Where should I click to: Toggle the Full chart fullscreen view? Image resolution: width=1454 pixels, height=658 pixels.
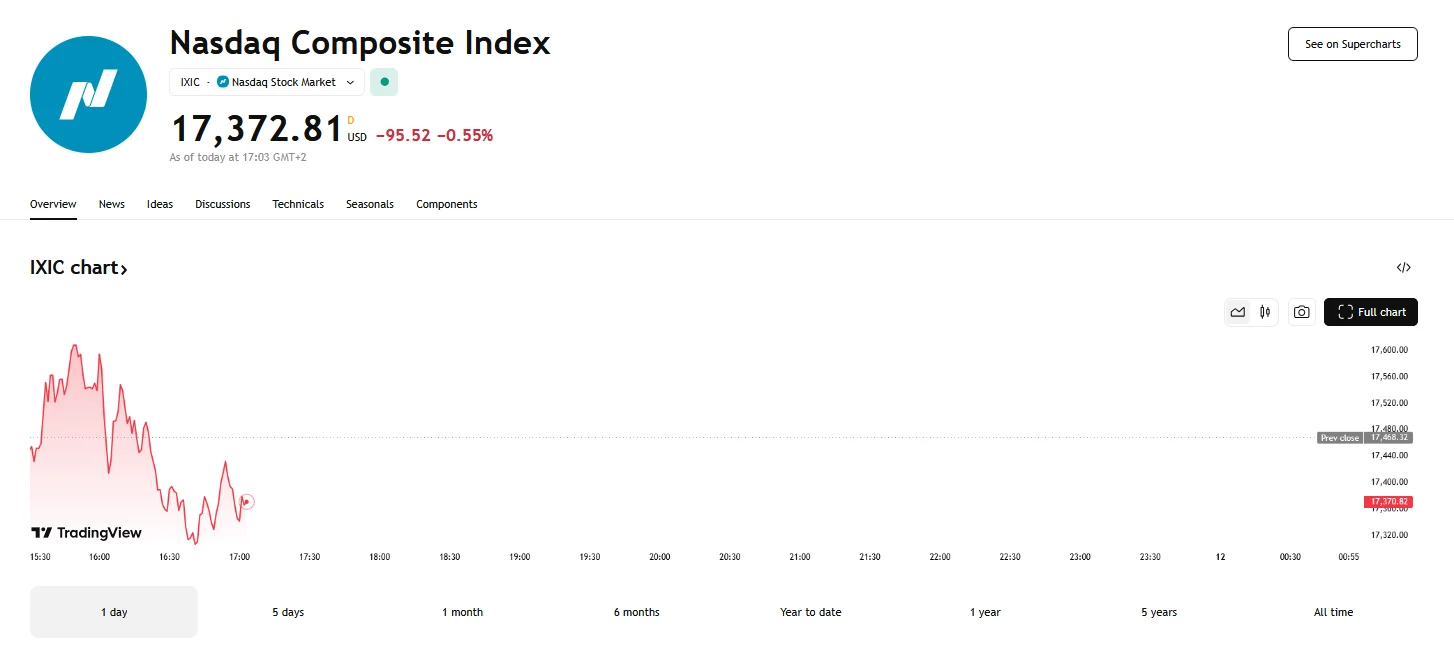[1371, 312]
